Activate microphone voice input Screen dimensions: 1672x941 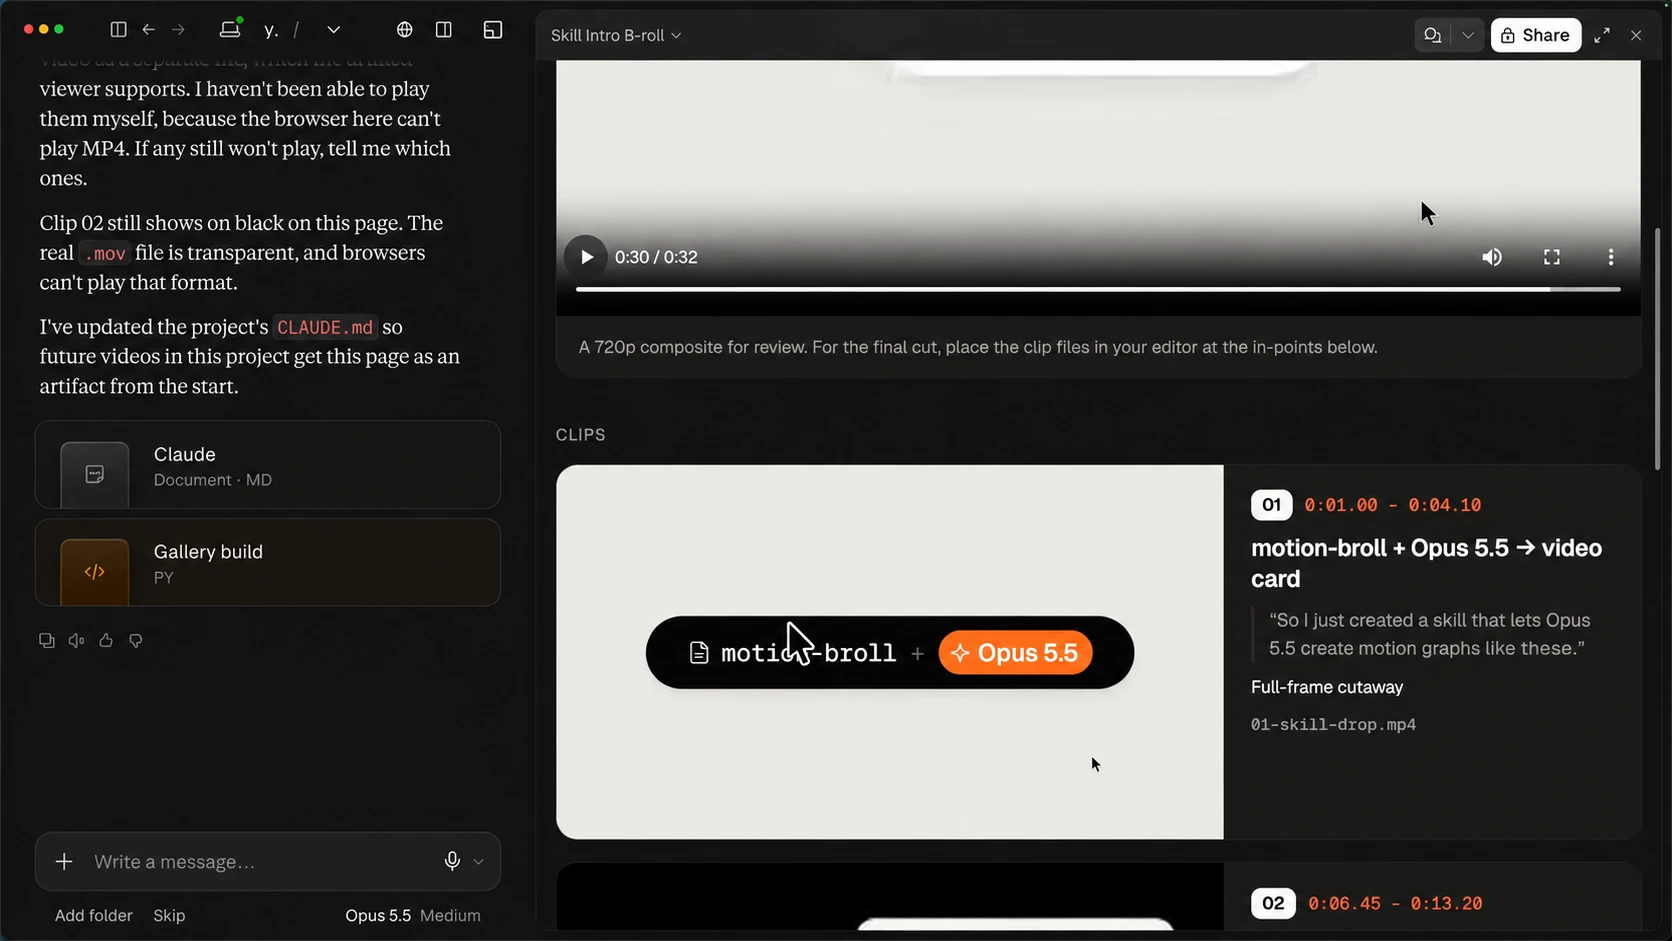452,861
